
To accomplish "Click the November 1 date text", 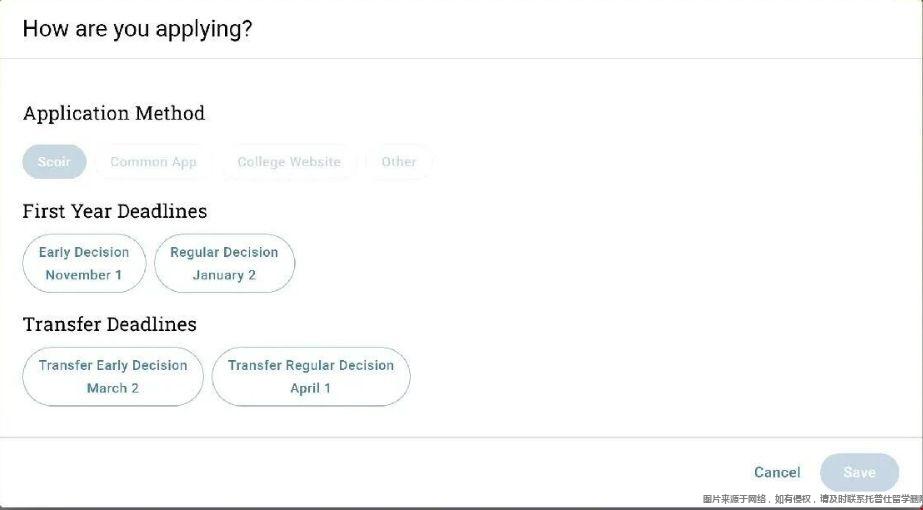I will click(x=84, y=275).
